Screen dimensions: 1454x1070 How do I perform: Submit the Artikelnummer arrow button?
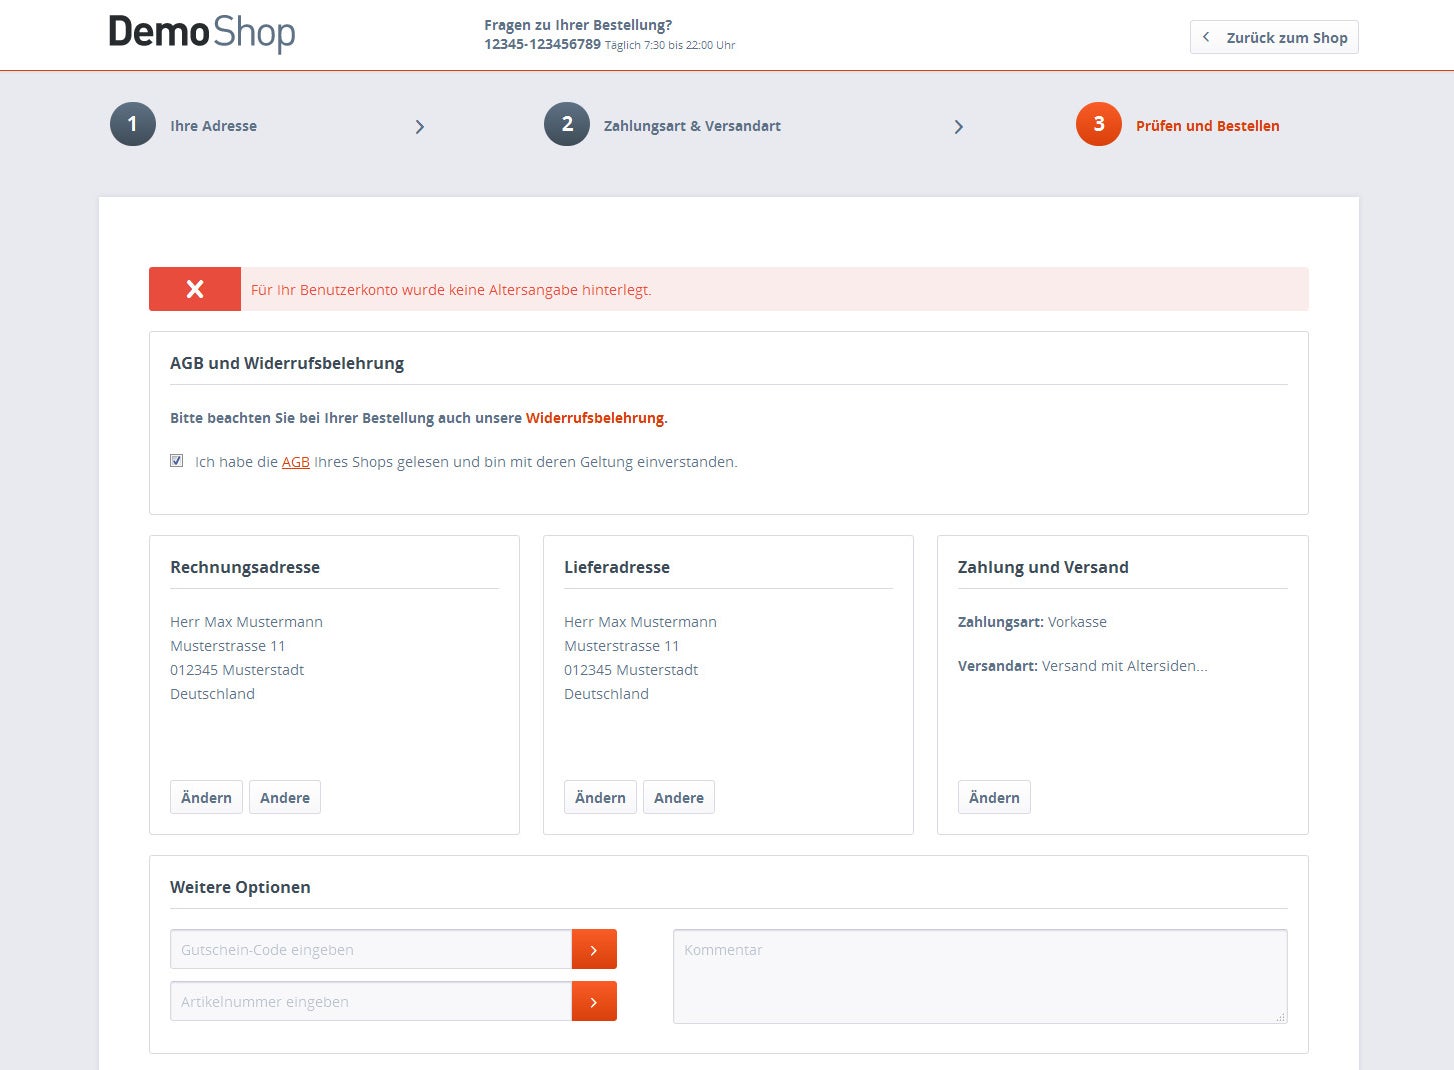coord(594,1001)
